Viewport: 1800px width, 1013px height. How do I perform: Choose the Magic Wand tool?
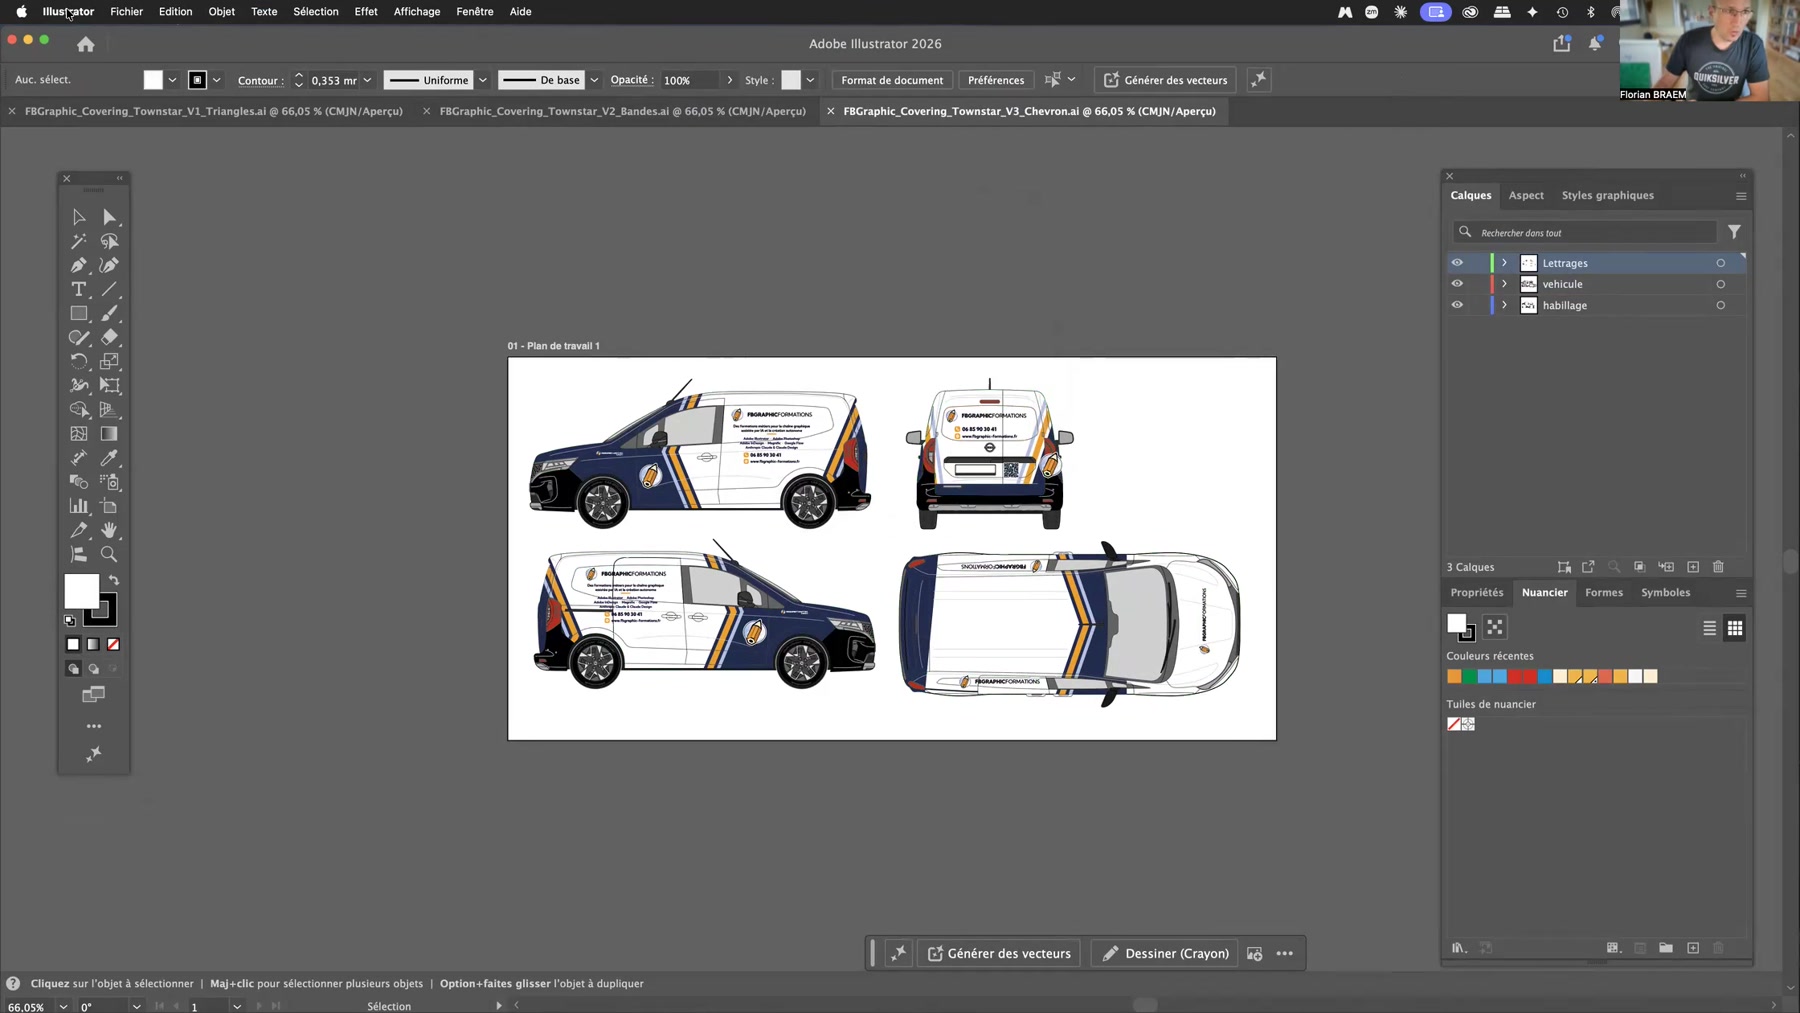click(78, 241)
